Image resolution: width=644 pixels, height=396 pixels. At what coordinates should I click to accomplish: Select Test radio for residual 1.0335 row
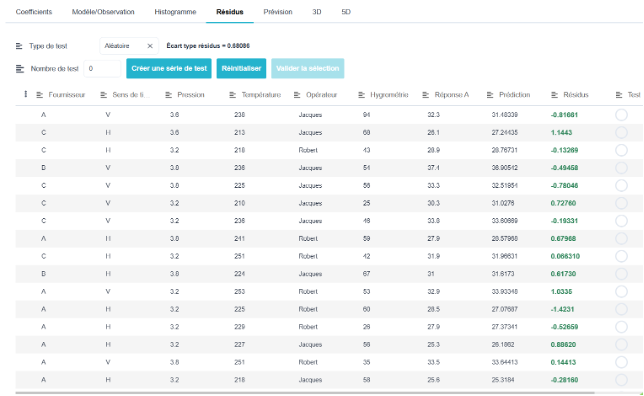click(x=621, y=292)
